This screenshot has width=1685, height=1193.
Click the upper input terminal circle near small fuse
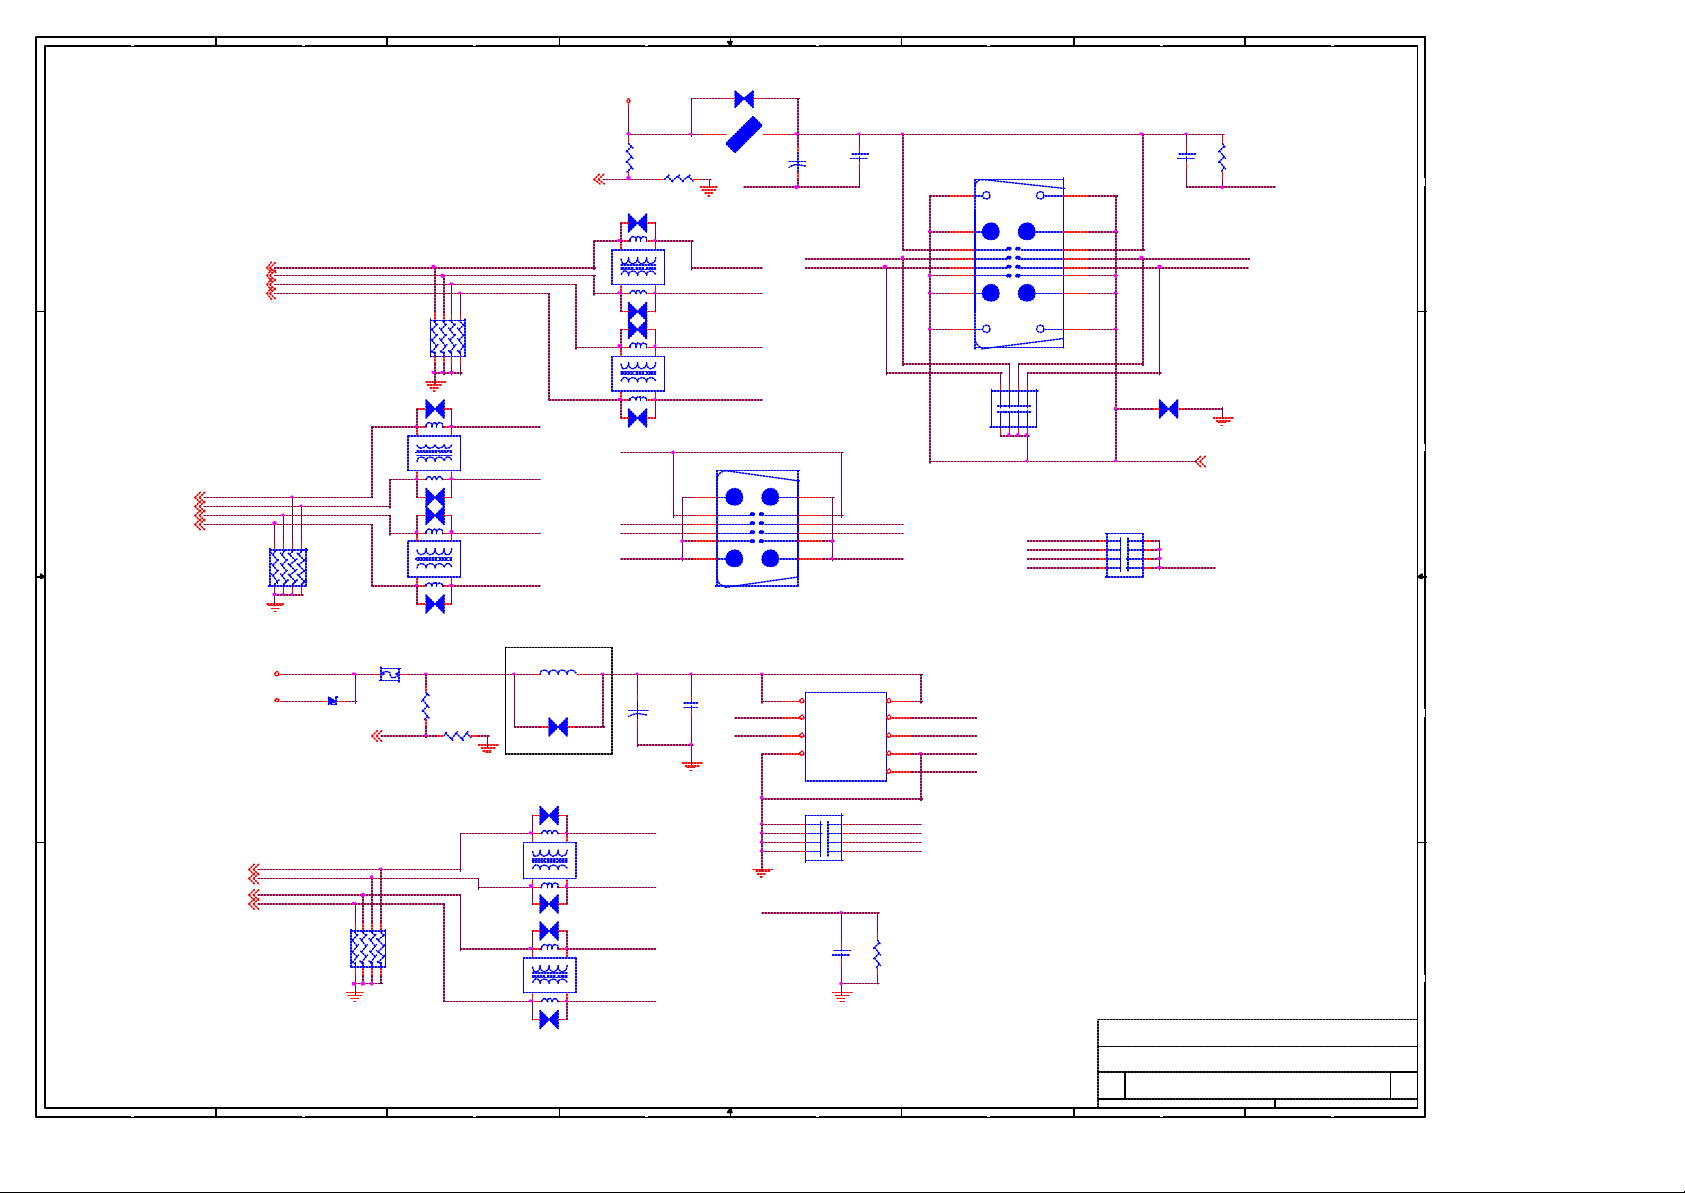[277, 674]
